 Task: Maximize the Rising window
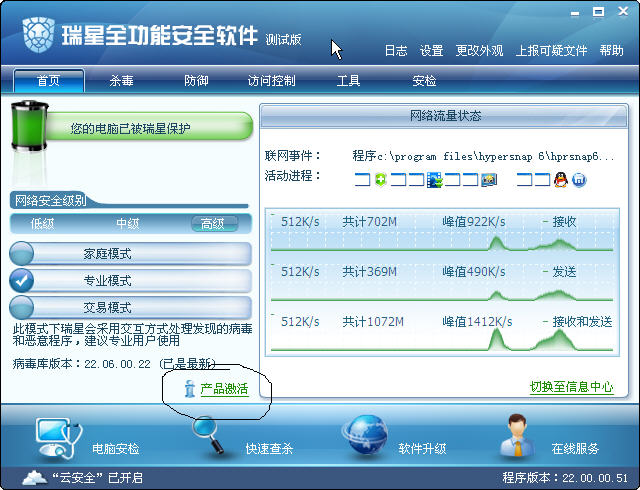[599, 12]
